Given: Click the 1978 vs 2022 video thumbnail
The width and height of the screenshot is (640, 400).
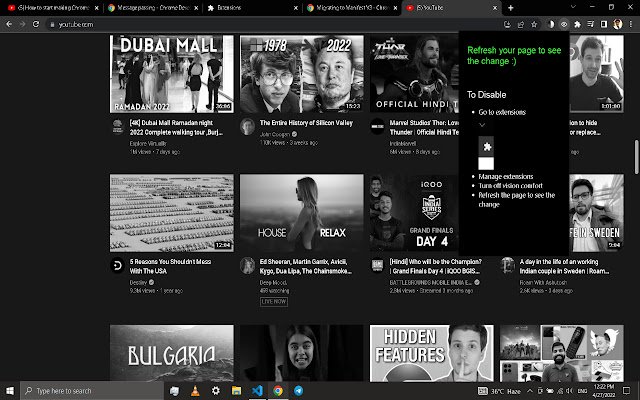Looking at the screenshot, I should 302,74.
